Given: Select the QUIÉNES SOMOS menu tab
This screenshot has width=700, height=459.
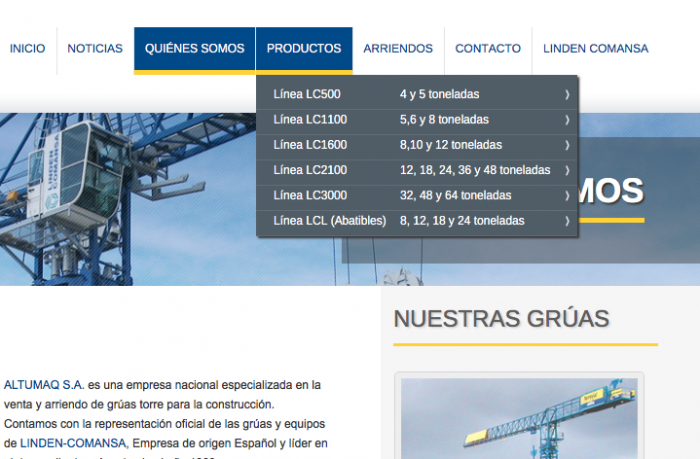Looking at the screenshot, I should coord(194,48).
